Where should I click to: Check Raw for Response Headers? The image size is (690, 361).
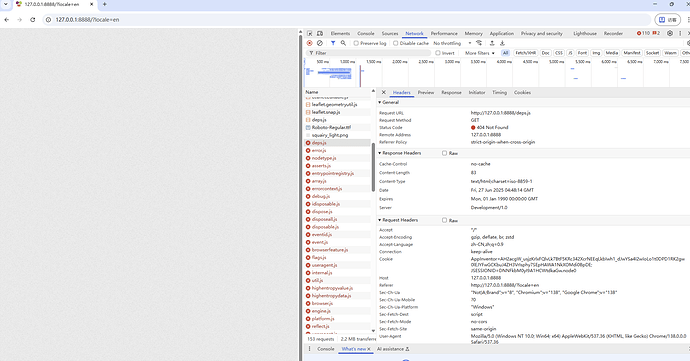444,153
